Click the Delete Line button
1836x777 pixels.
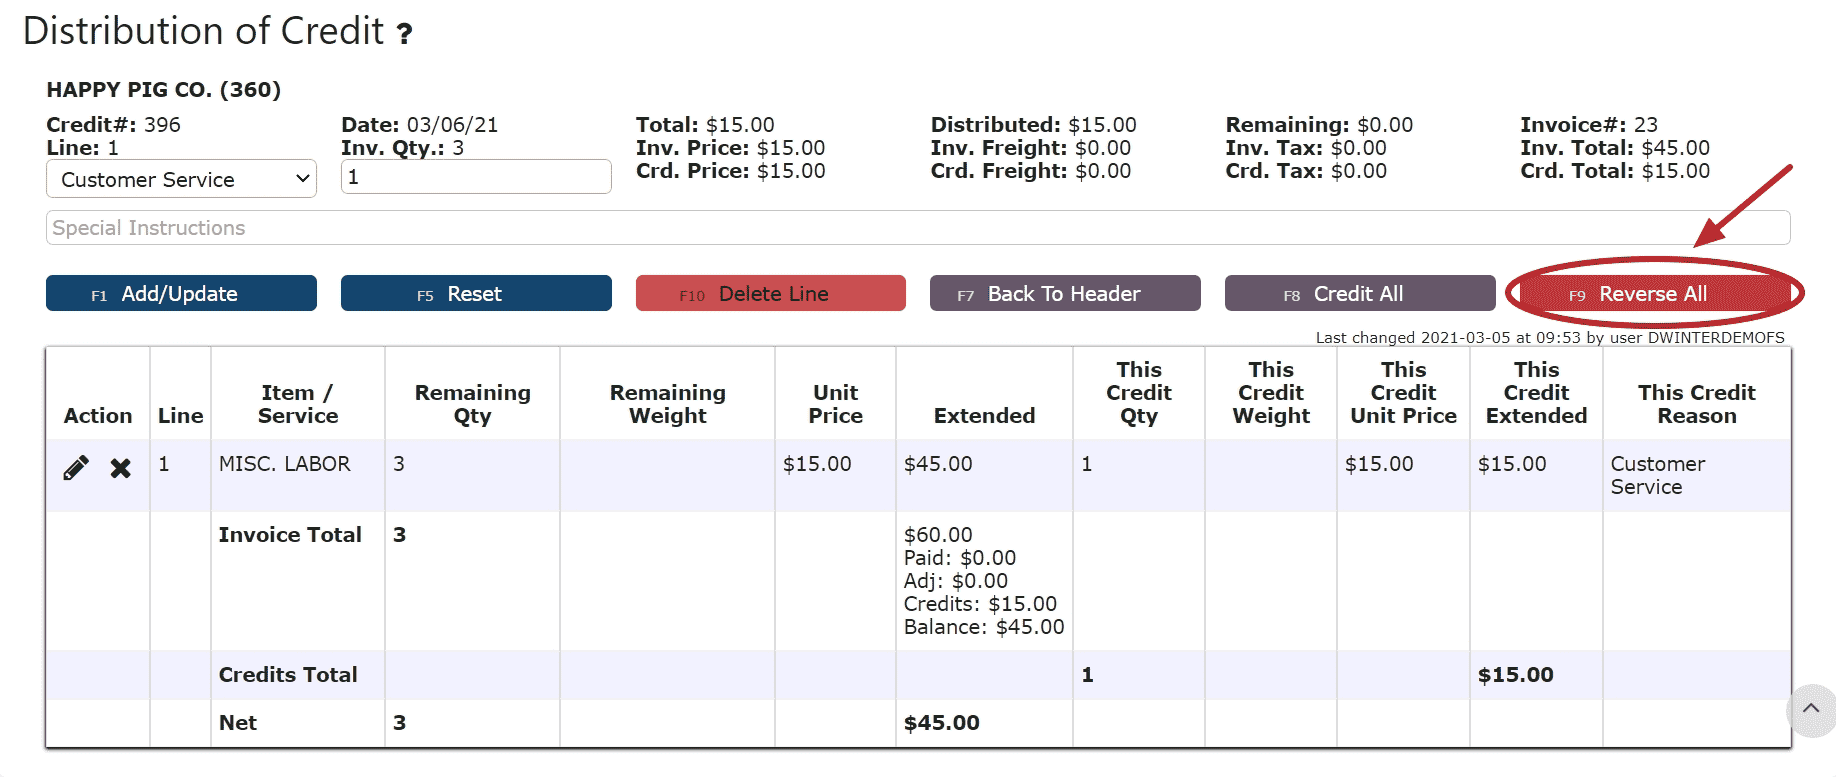coord(770,294)
